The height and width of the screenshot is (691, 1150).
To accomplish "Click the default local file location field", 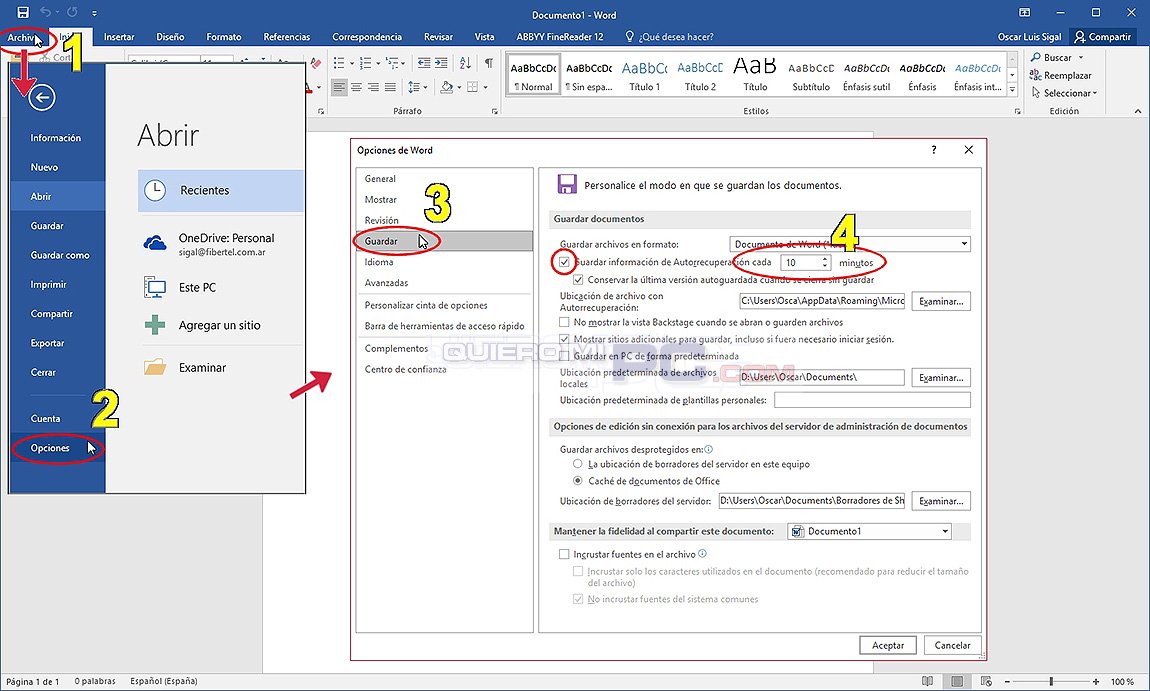I will tap(821, 377).
